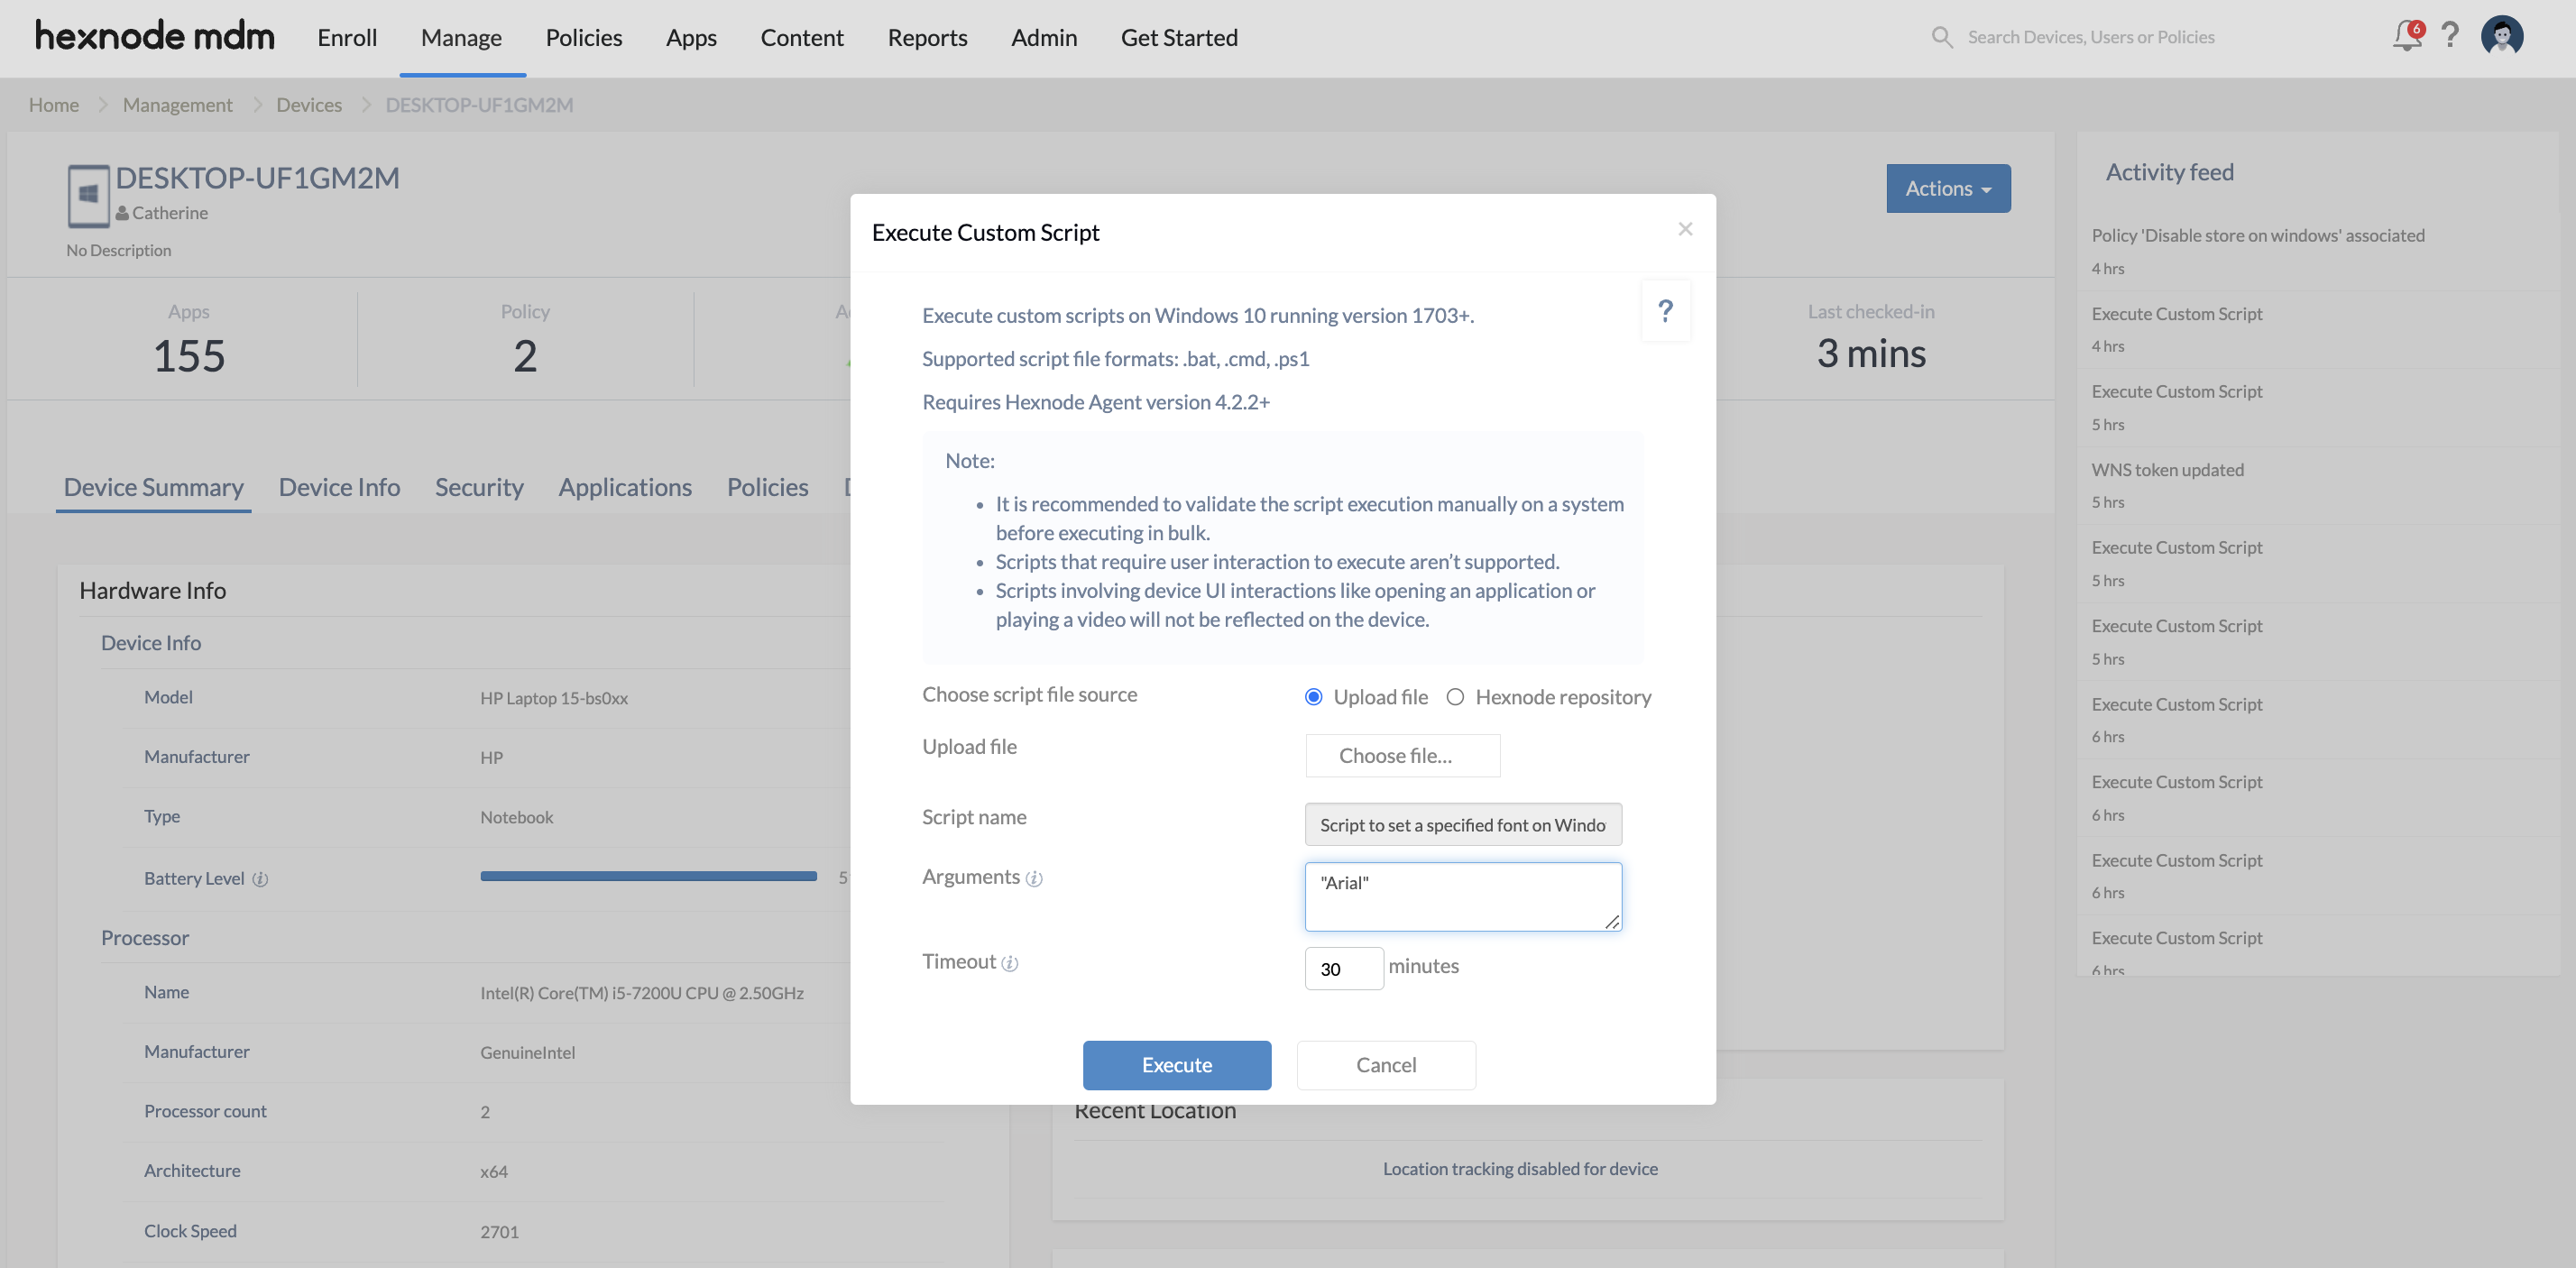Image resolution: width=2576 pixels, height=1268 pixels.
Task: Click the Arguments text area
Action: coord(1462,896)
